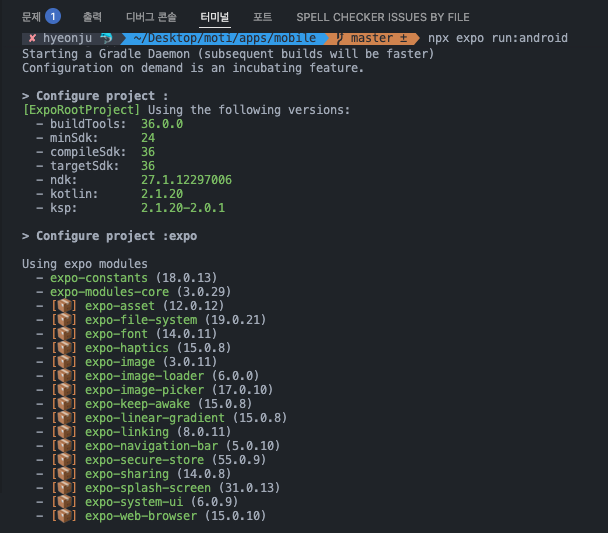Open the 포트 ports tab
Screen dimensions: 608x533
(263, 17)
